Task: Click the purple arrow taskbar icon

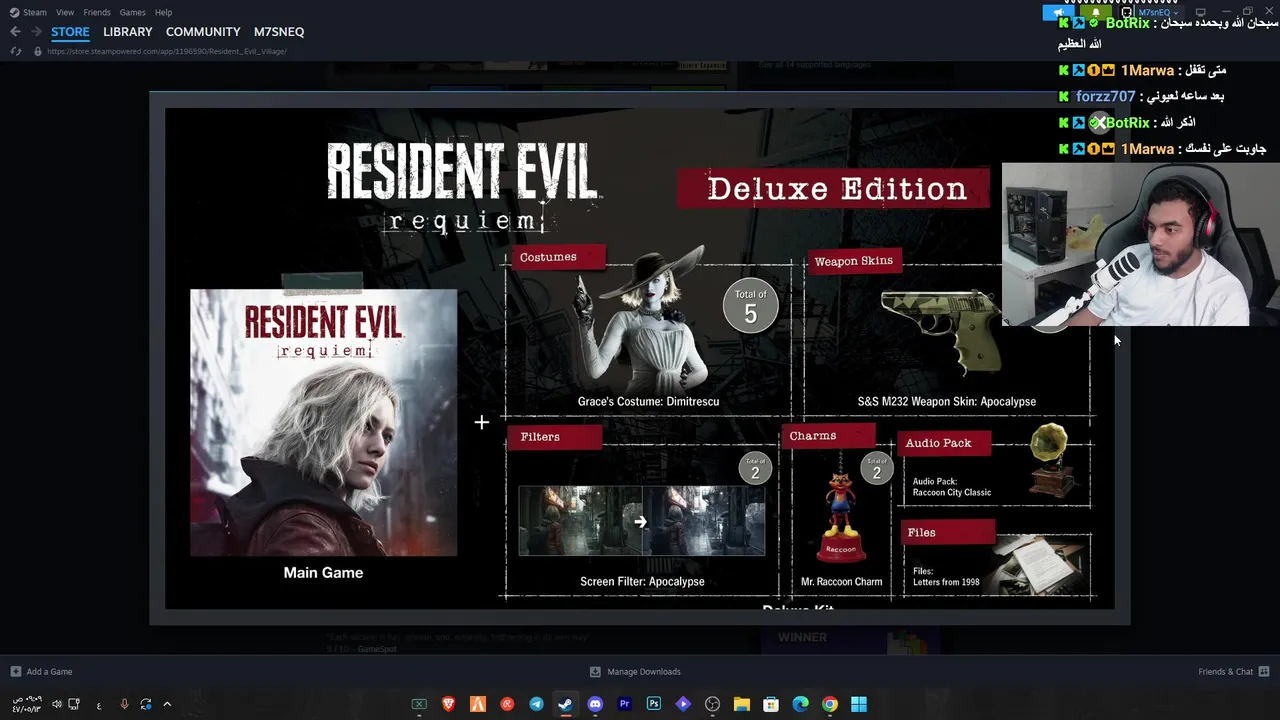Action: point(683,704)
